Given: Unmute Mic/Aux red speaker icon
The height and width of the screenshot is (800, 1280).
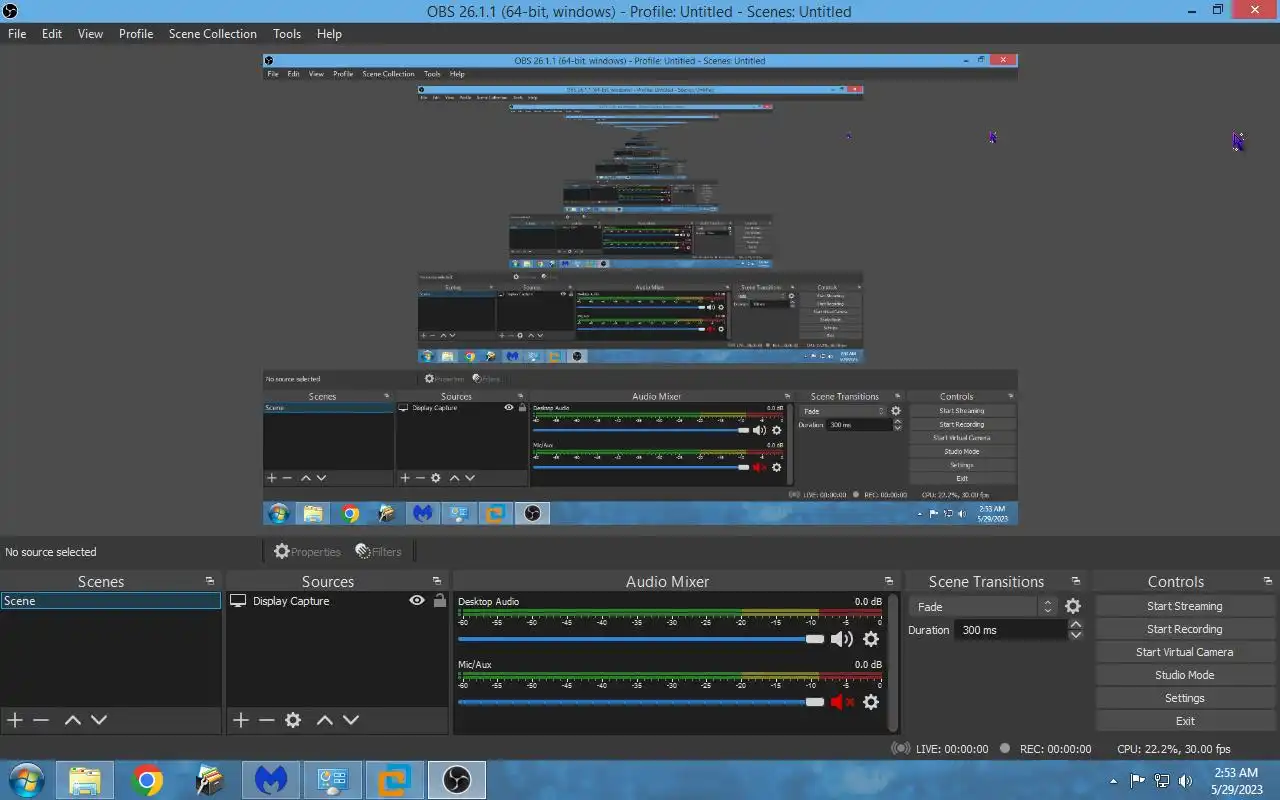Looking at the screenshot, I should [x=842, y=702].
